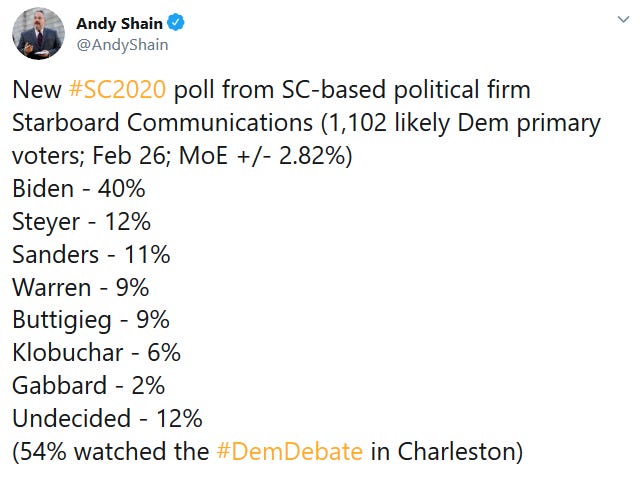Click the Starboard Communications text
The image size is (643, 481).
click(162, 122)
